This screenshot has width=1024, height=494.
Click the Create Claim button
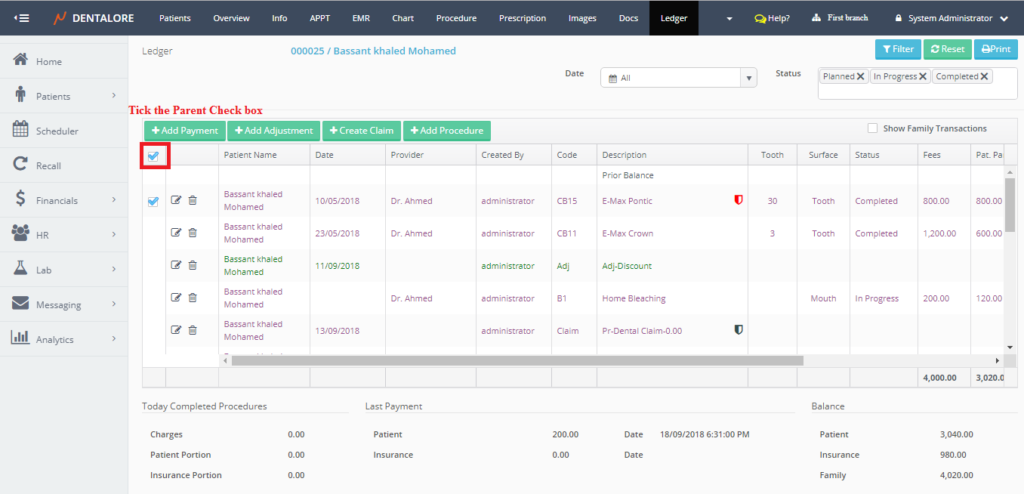(x=360, y=131)
